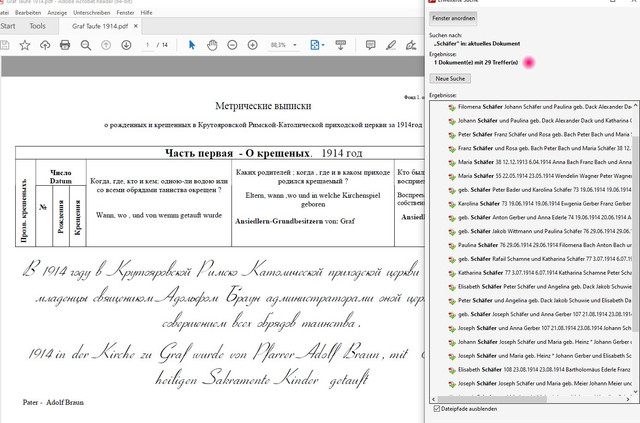Click the print icon in toolbar
640x423 pixels.
click(x=65, y=45)
